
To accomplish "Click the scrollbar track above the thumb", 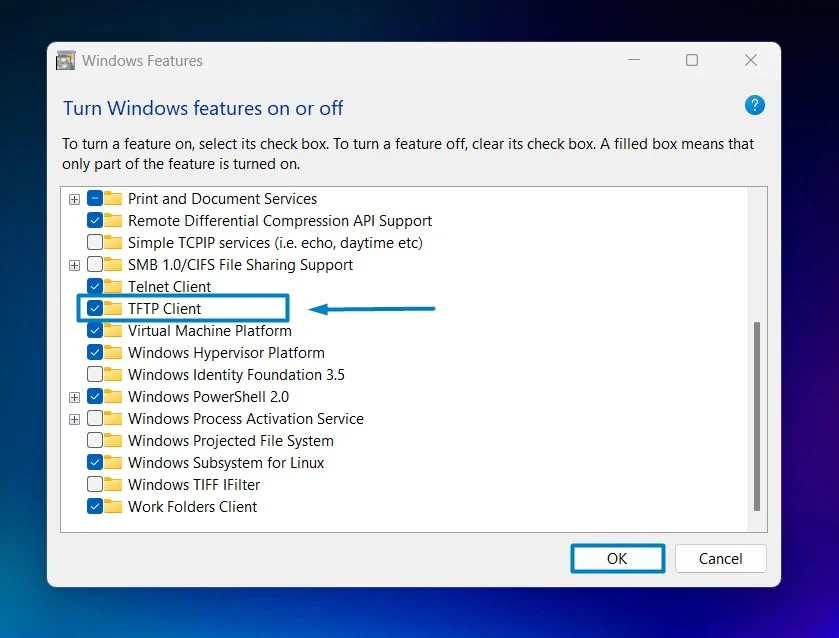I will click(x=757, y=254).
